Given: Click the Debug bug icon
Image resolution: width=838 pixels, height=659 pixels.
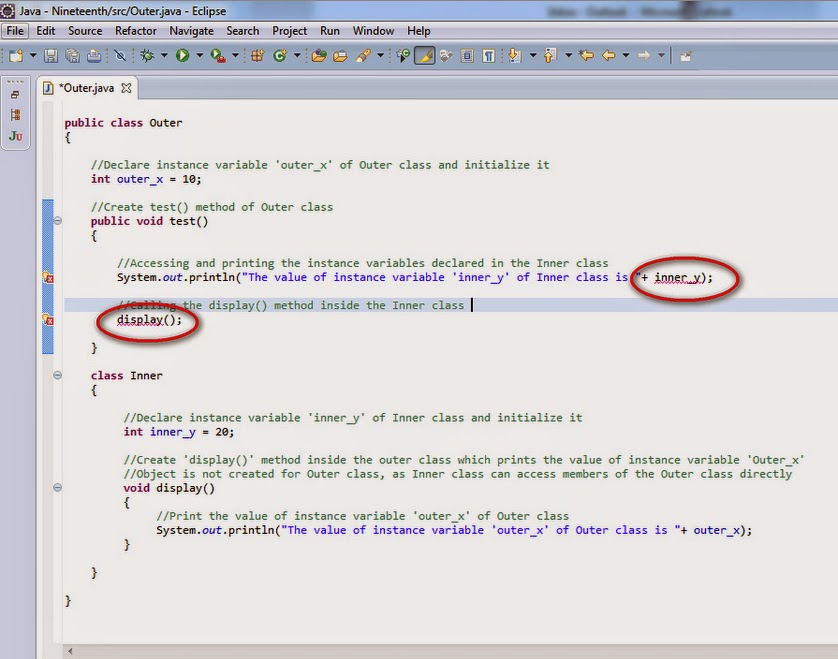Looking at the screenshot, I should click(147, 56).
